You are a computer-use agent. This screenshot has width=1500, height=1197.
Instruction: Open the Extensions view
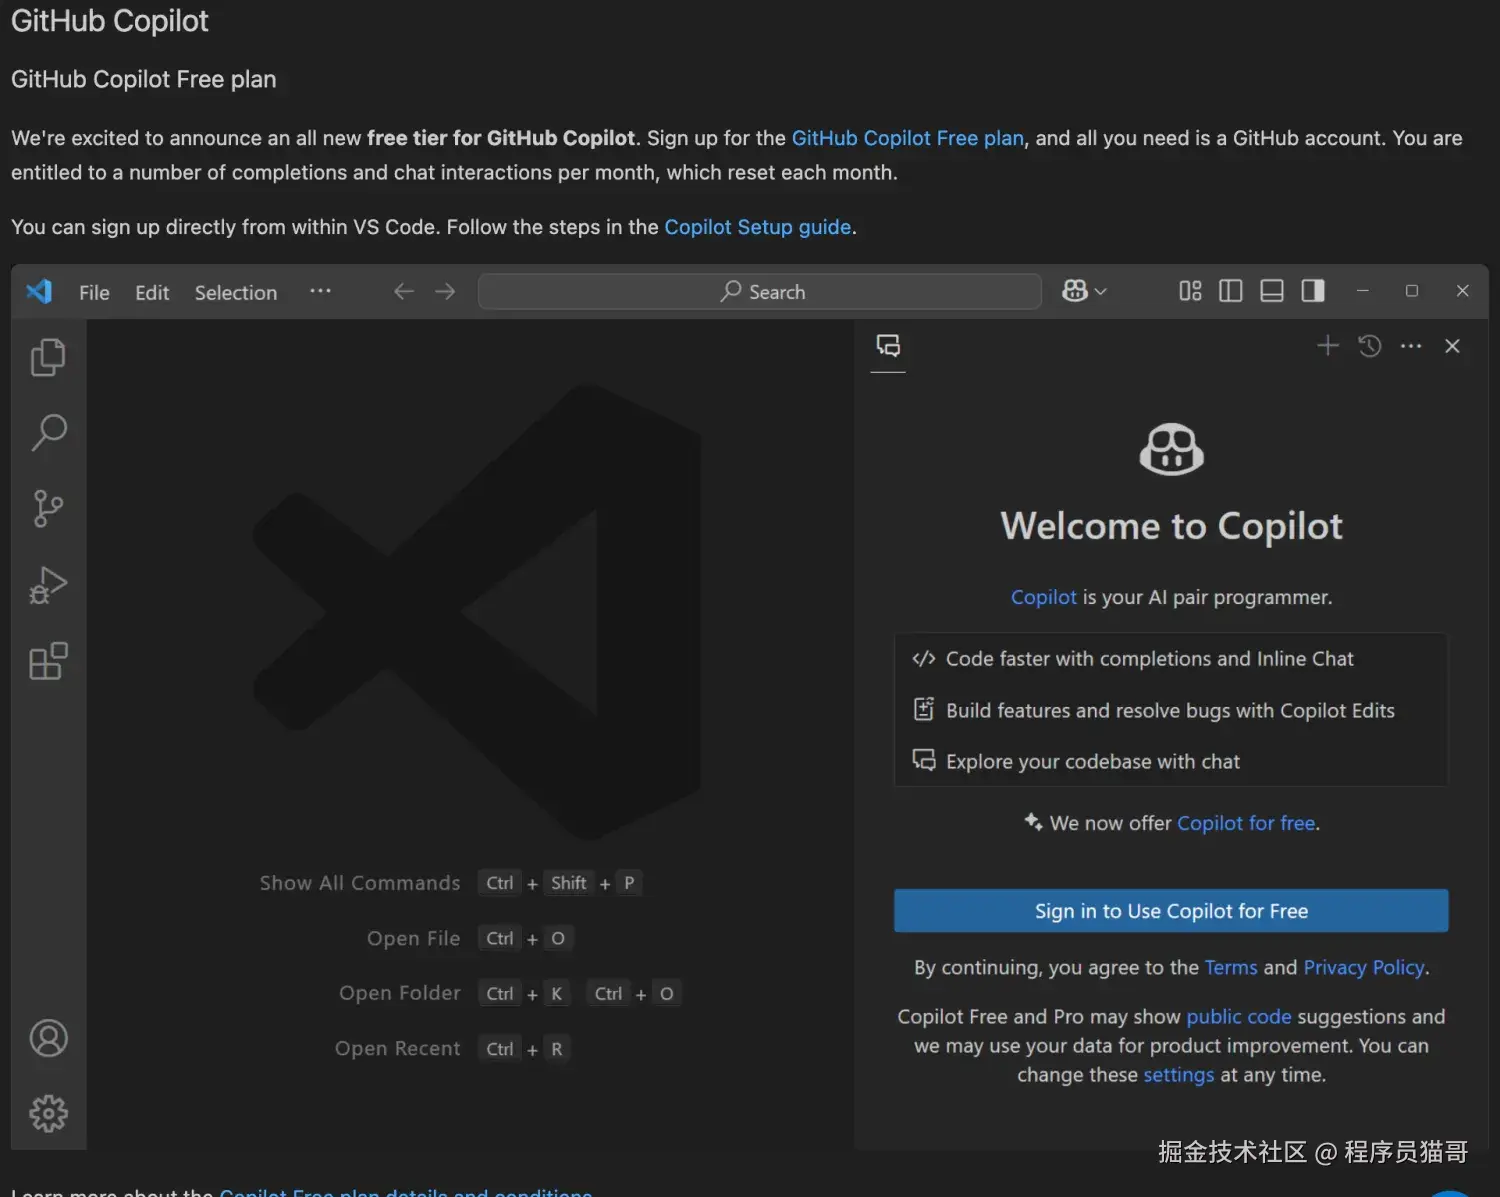coord(48,661)
